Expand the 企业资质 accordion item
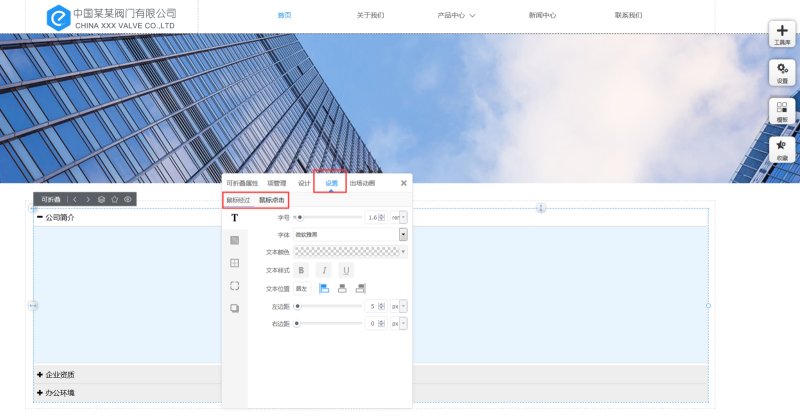Screen dimensions: 800x419 [x=60, y=374]
